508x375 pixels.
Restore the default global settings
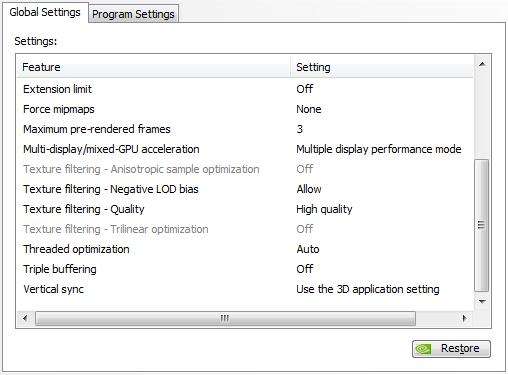point(451,349)
